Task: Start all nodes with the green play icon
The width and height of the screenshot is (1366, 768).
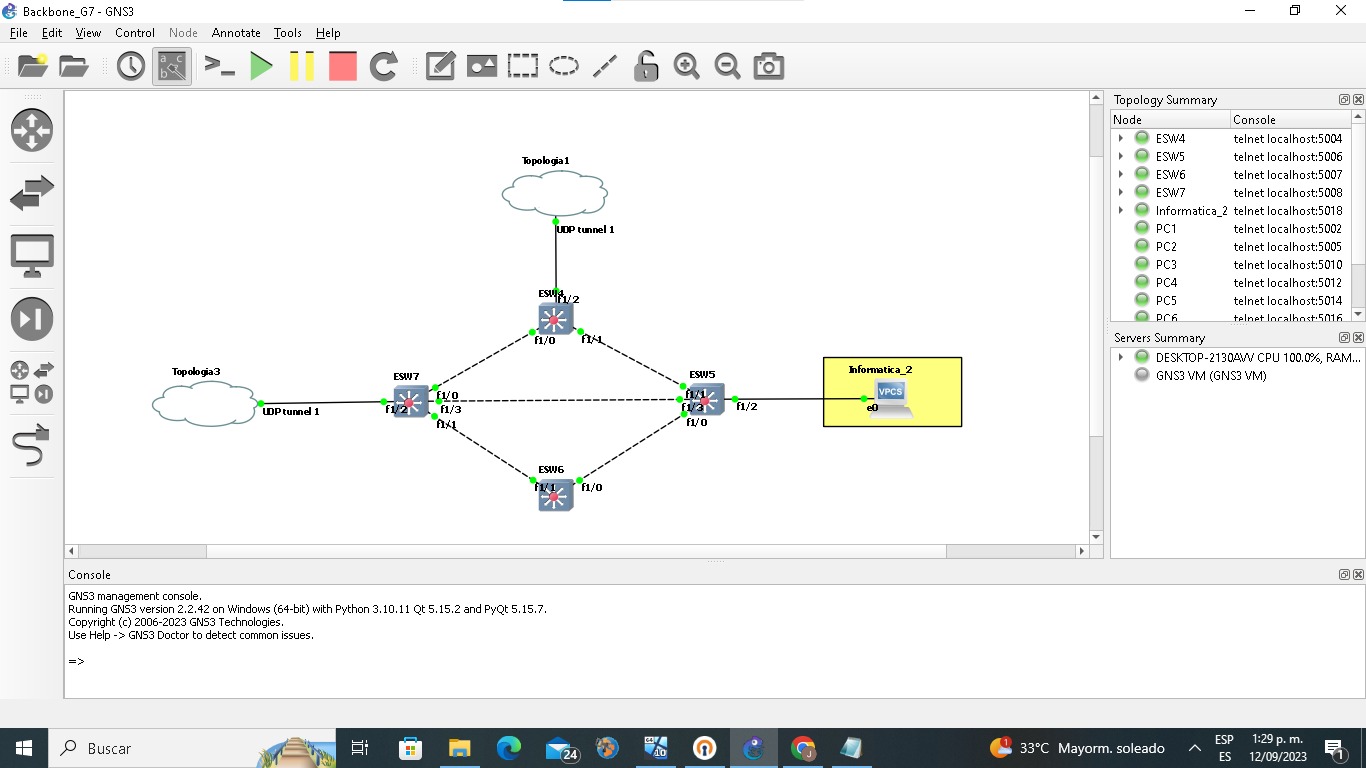Action: (x=261, y=66)
